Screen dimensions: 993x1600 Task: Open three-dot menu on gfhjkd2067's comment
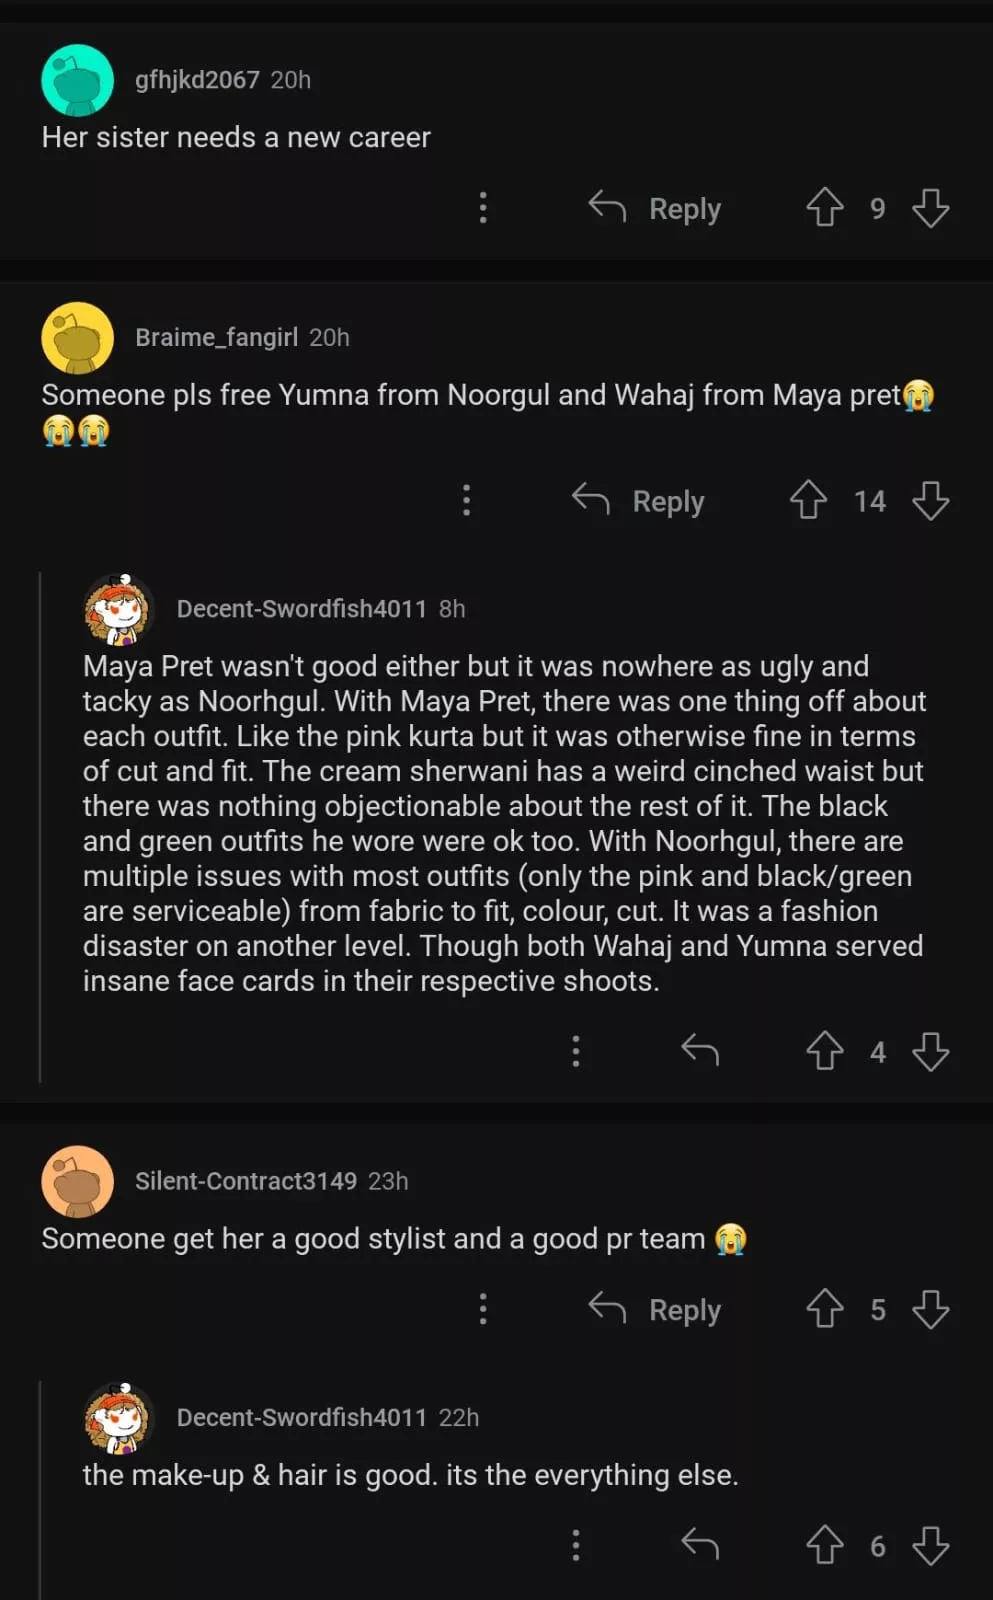coord(483,208)
